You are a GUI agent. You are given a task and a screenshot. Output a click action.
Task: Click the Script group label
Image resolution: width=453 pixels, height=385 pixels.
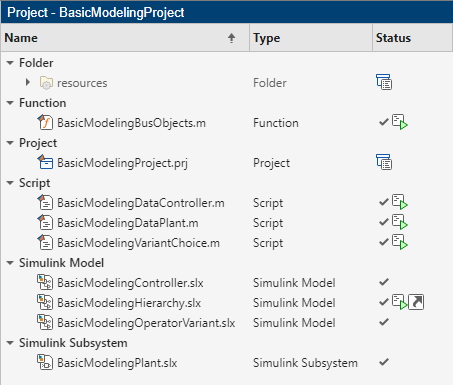[x=34, y=183]
